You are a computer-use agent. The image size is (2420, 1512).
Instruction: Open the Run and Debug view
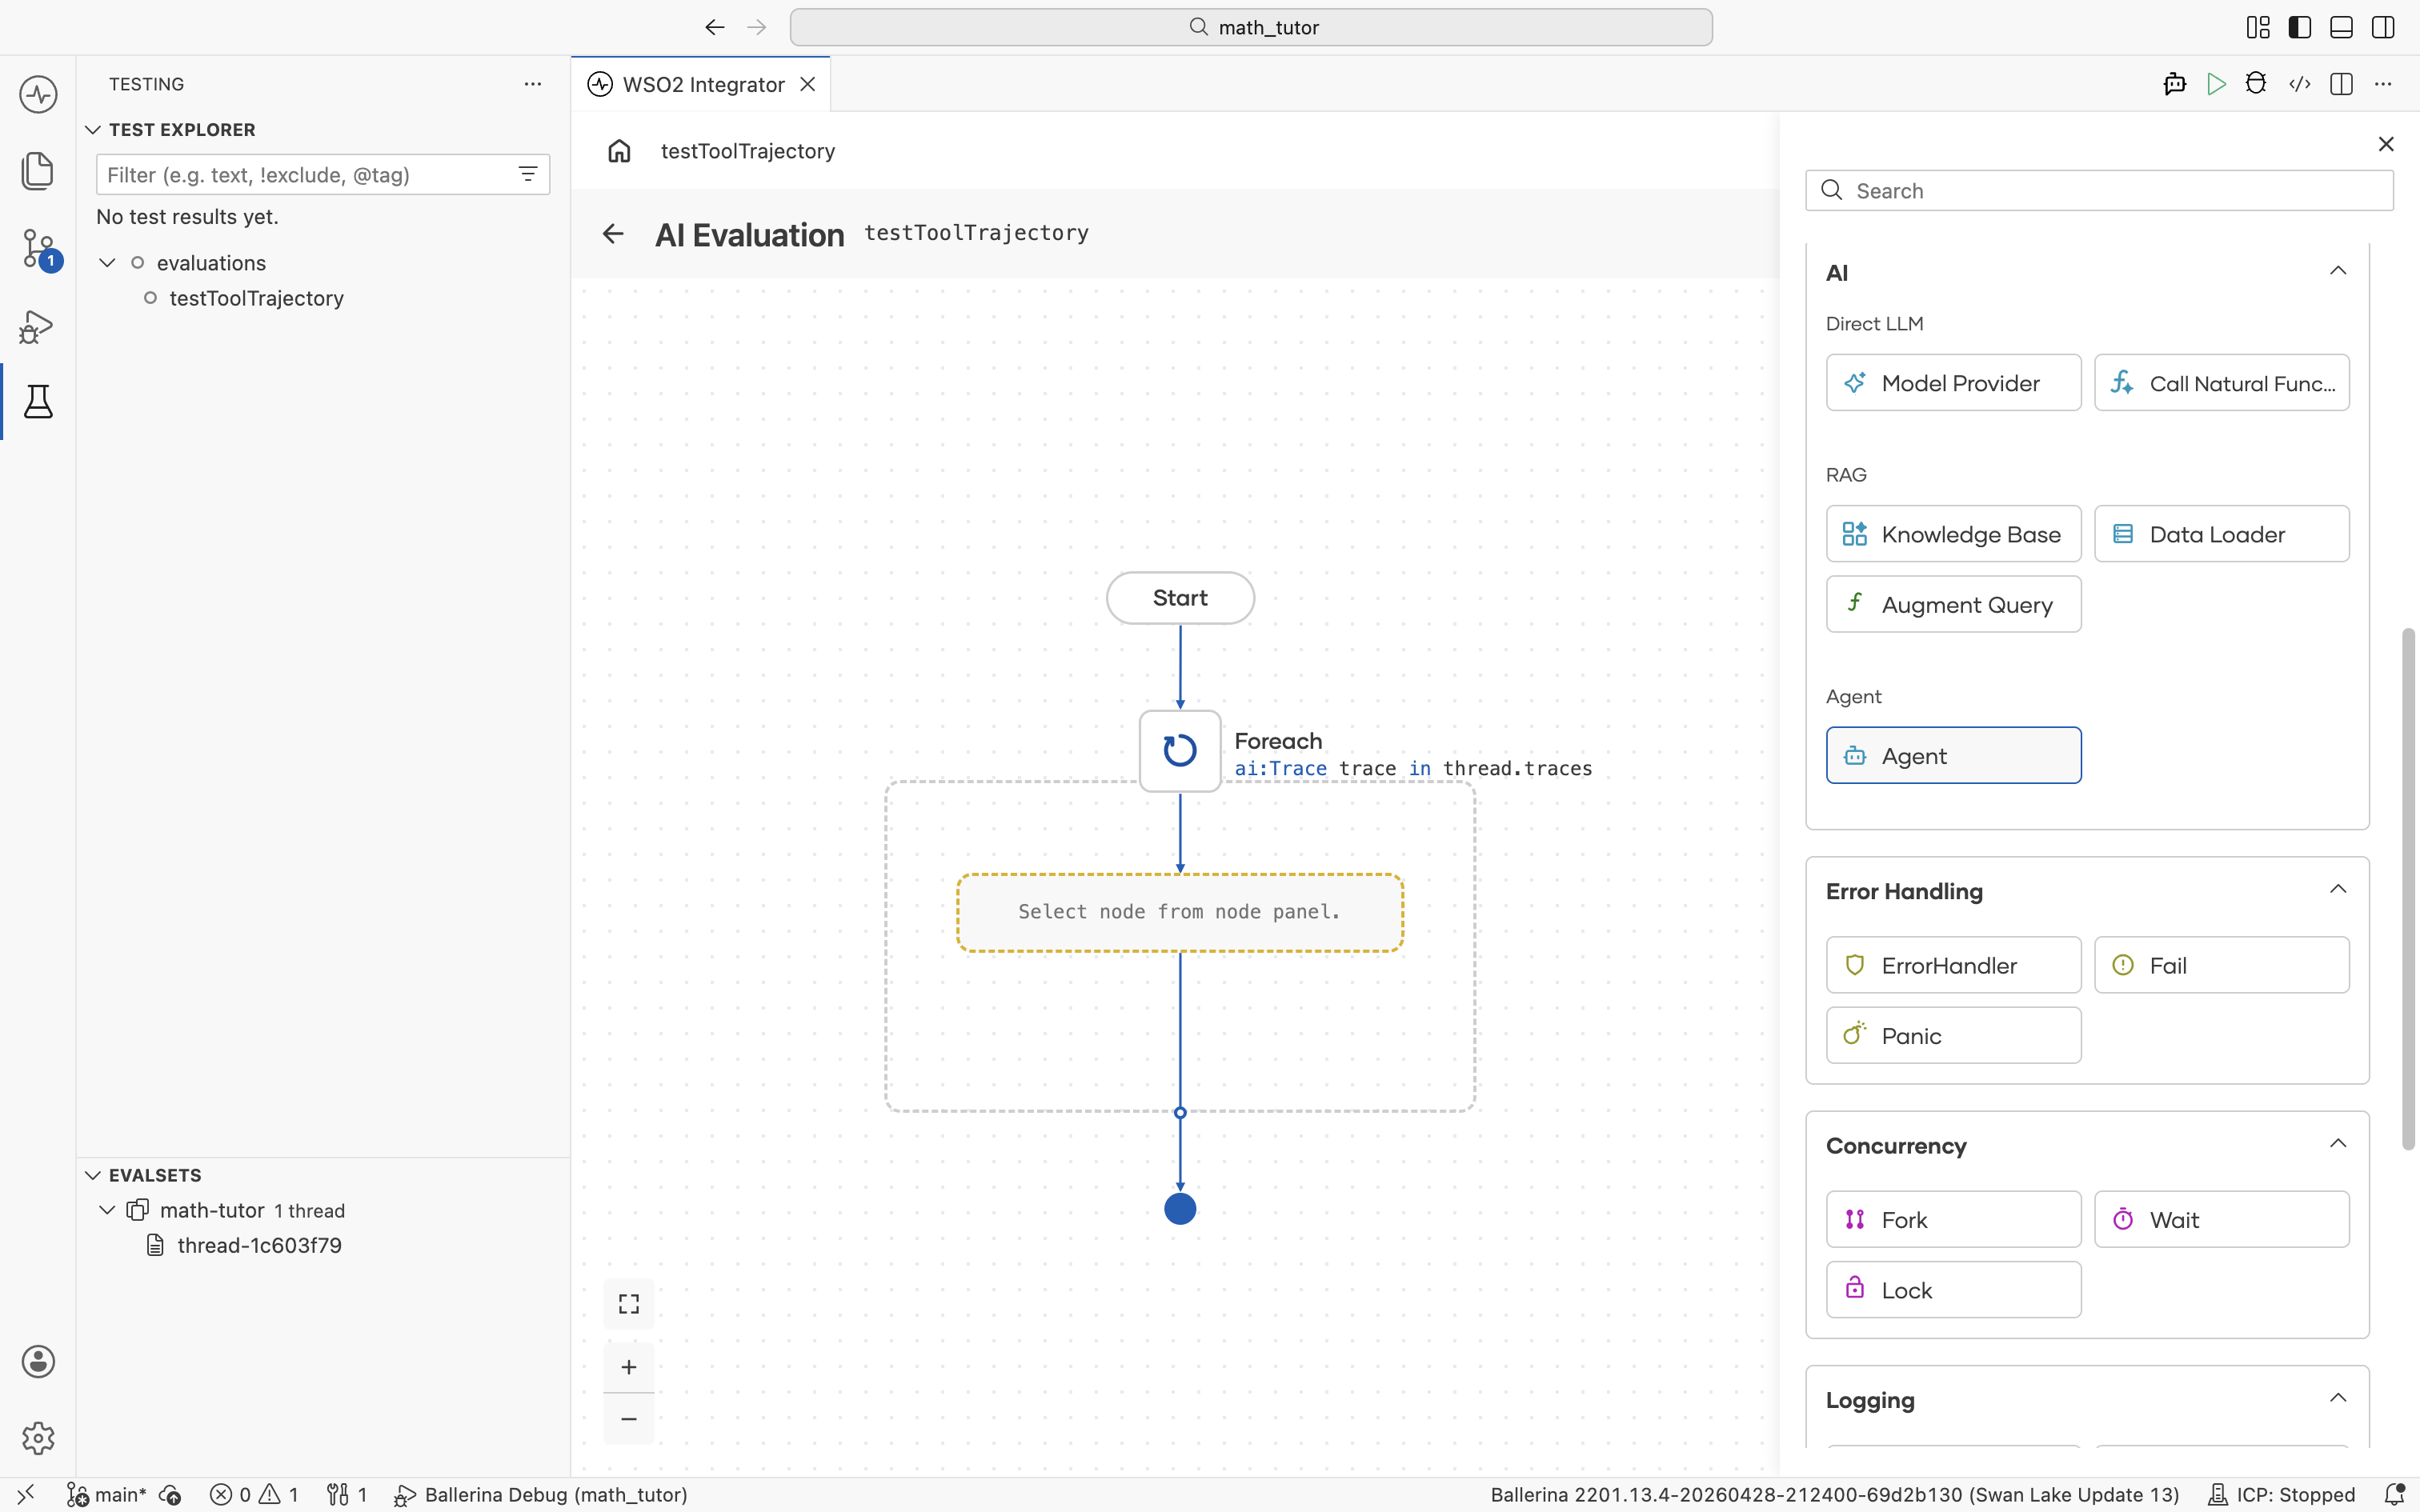(x=38, y=326)
